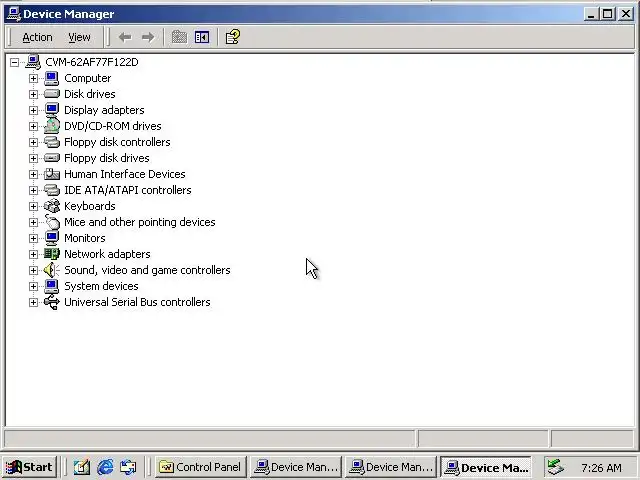This screenshot has width=640, height=480.
Task: Expand the System devices category
Action: [33, 286]
